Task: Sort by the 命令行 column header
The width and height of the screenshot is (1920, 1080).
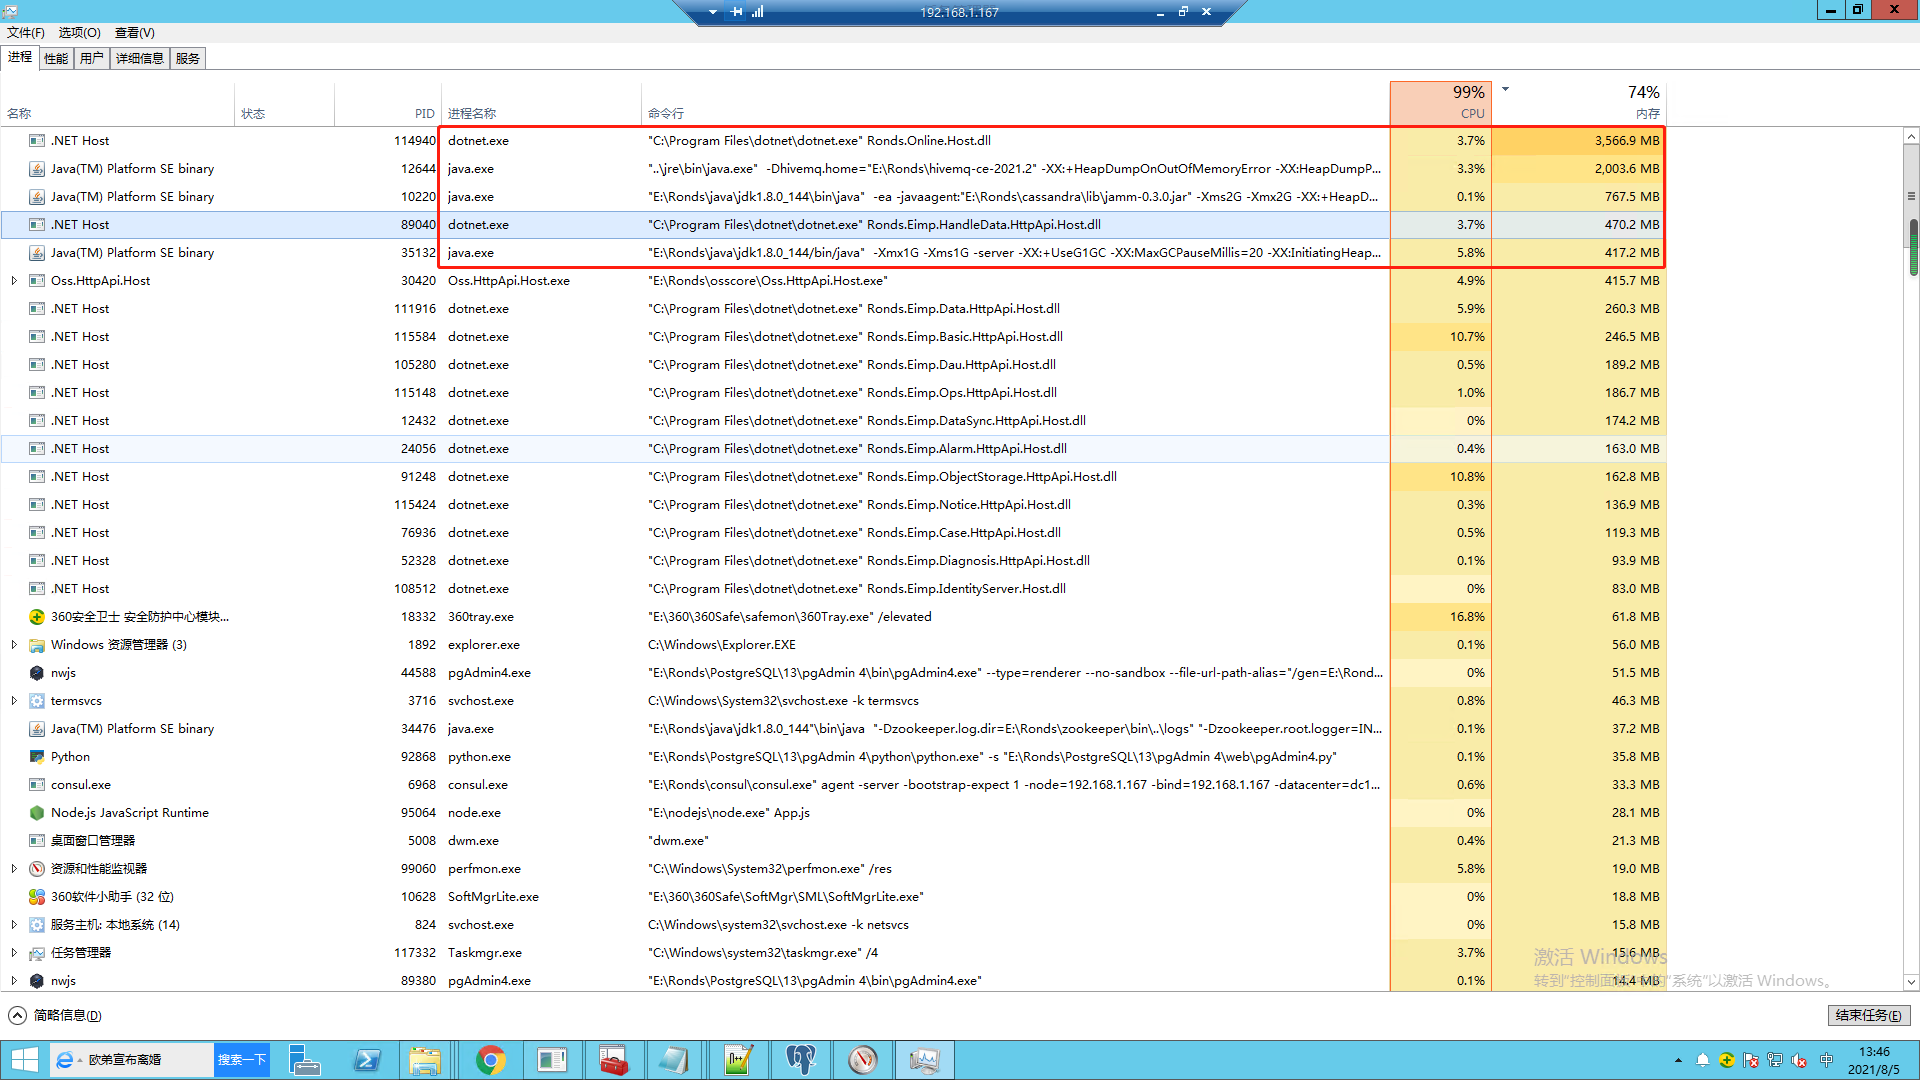Action: pos(1016,102)
